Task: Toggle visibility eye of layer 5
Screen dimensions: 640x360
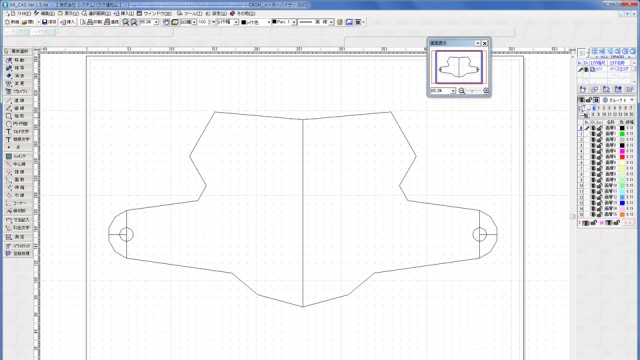Action: click(593, 157)
